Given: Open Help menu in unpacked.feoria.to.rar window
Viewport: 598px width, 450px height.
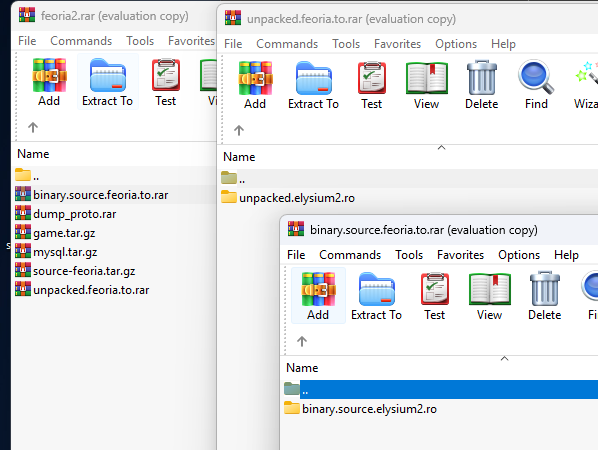Looking at the screenshot, I should click(x=503, y=44).
